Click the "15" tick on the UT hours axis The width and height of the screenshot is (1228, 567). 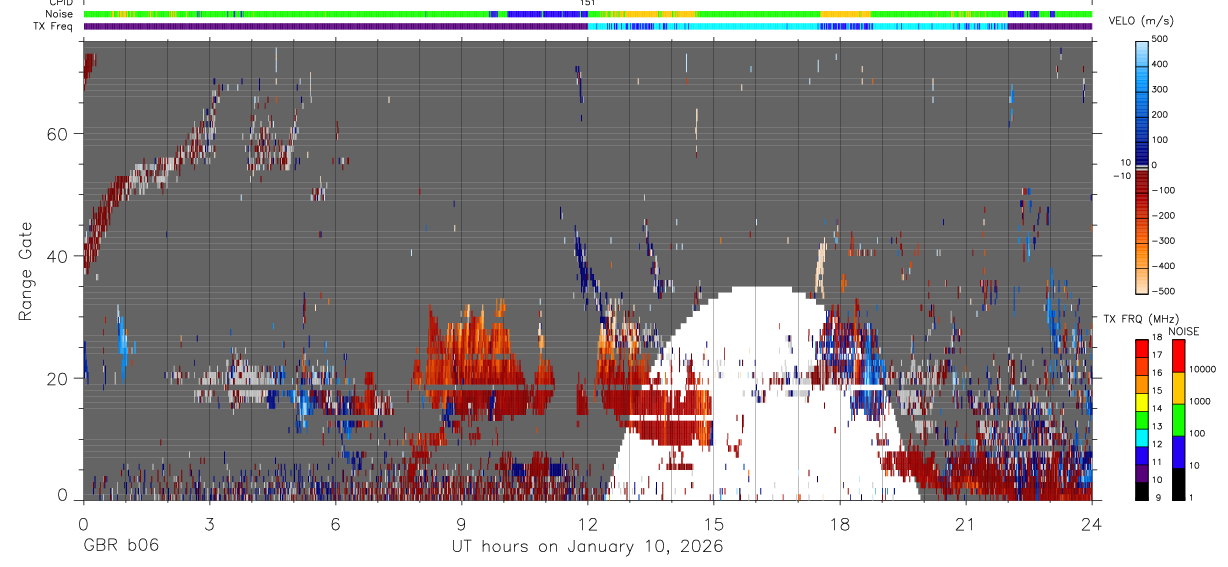coord(713,524)
